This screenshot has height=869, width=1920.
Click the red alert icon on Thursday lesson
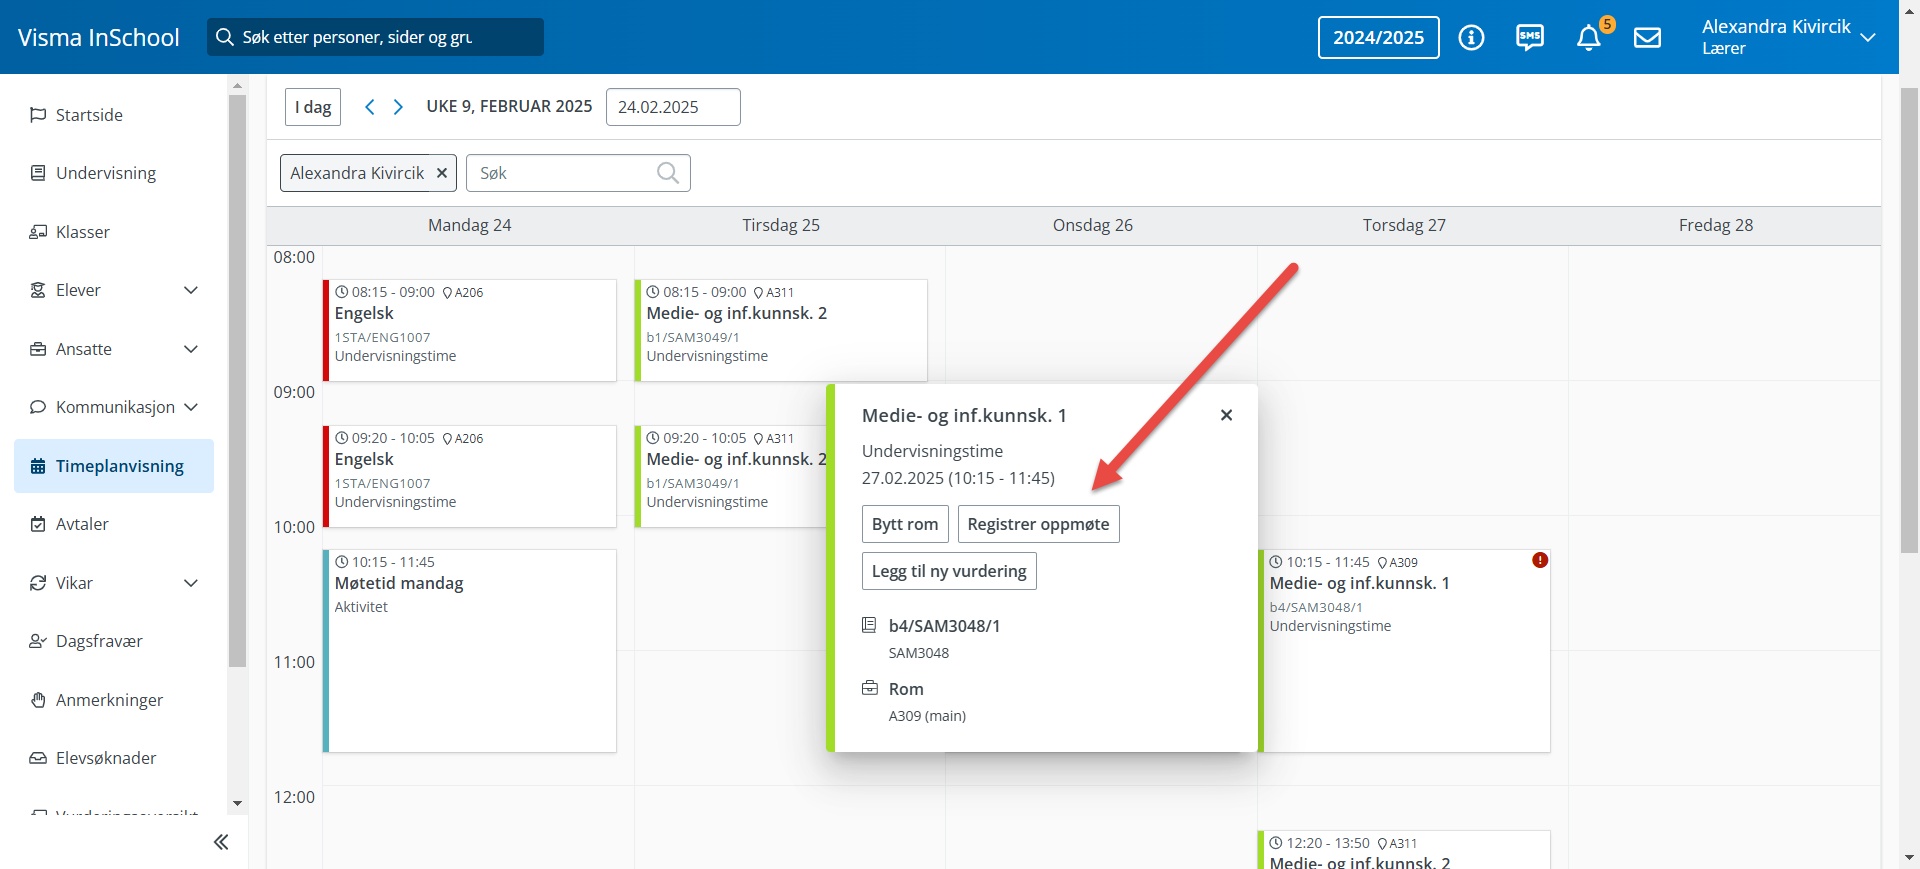[x=1540, y=560]
